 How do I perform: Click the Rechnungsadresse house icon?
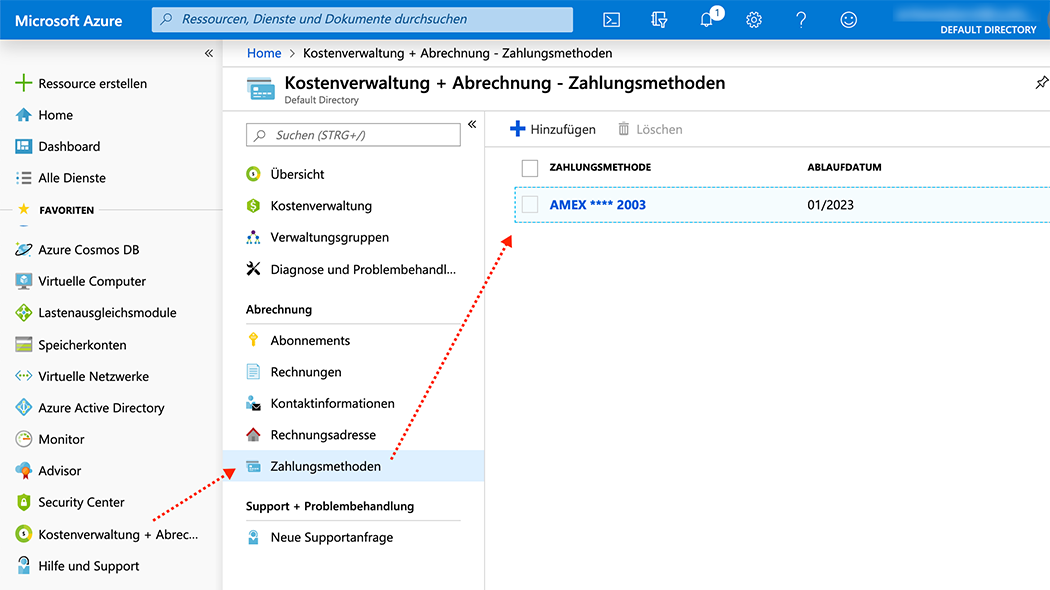click(x=253, y=435)
